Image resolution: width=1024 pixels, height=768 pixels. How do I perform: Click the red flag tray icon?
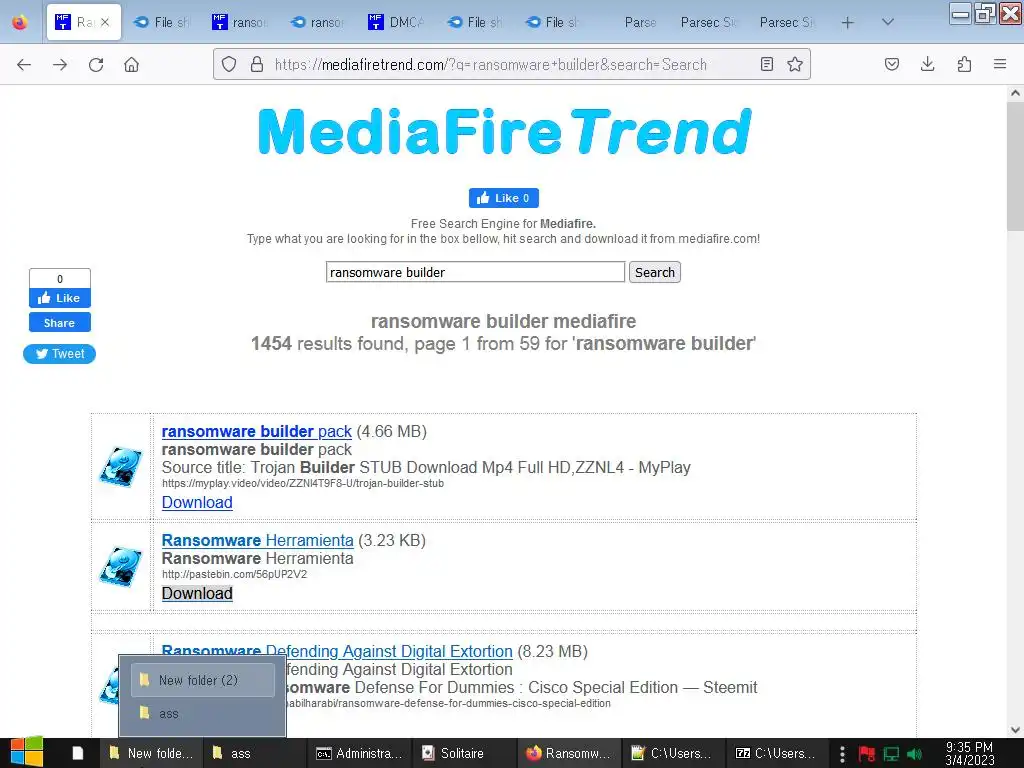click(867, 754)
